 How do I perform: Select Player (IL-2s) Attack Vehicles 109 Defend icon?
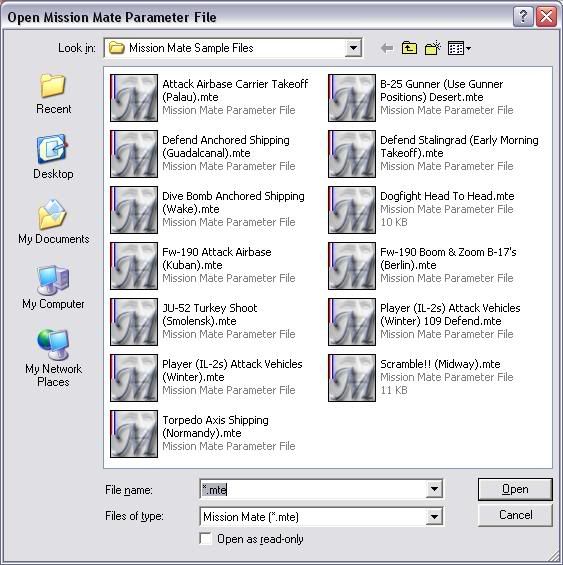pyautogui.click(x=352, y=322)
